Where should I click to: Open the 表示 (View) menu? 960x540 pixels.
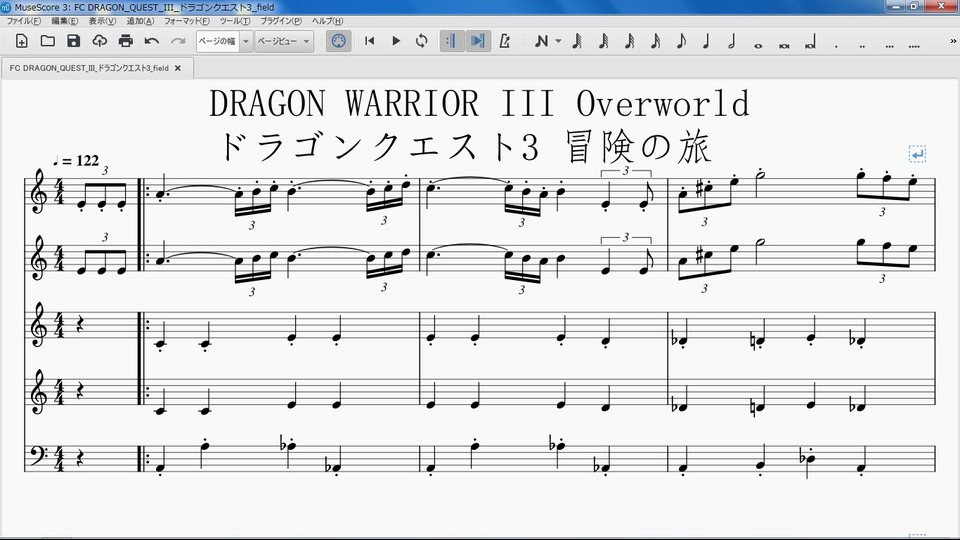(102, 21)
